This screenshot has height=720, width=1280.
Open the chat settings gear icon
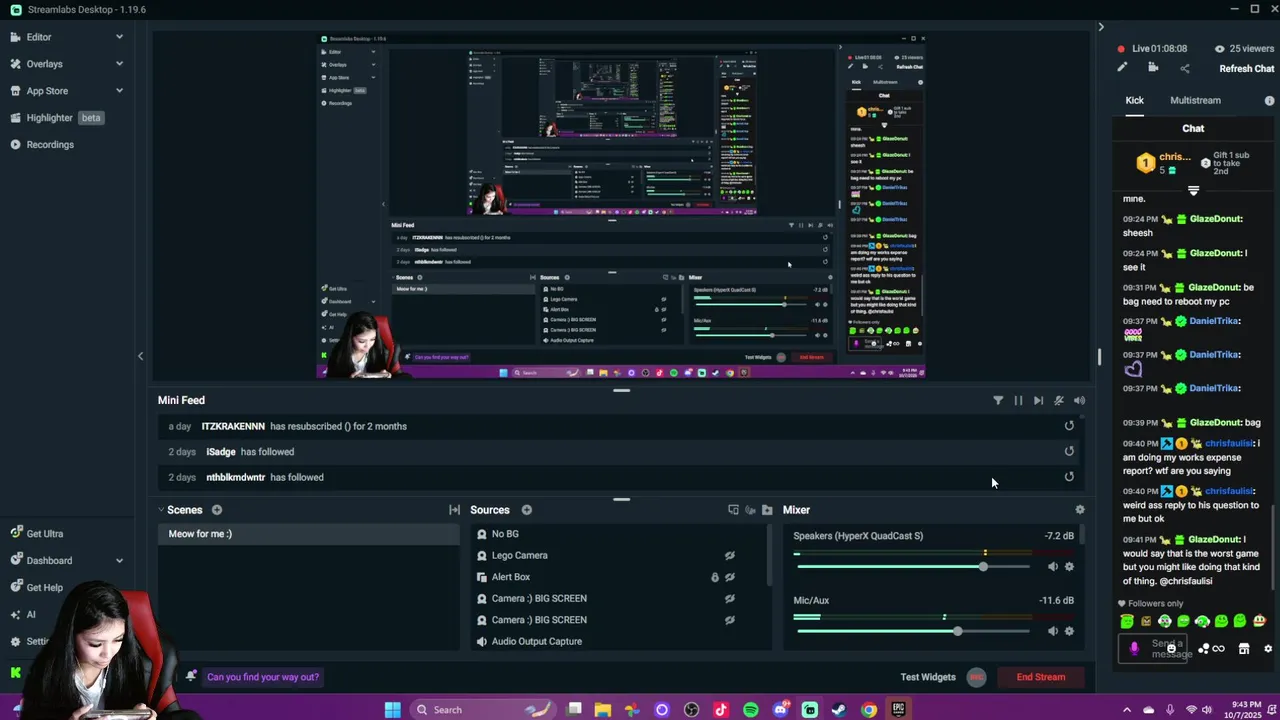tap(1268, 649)
